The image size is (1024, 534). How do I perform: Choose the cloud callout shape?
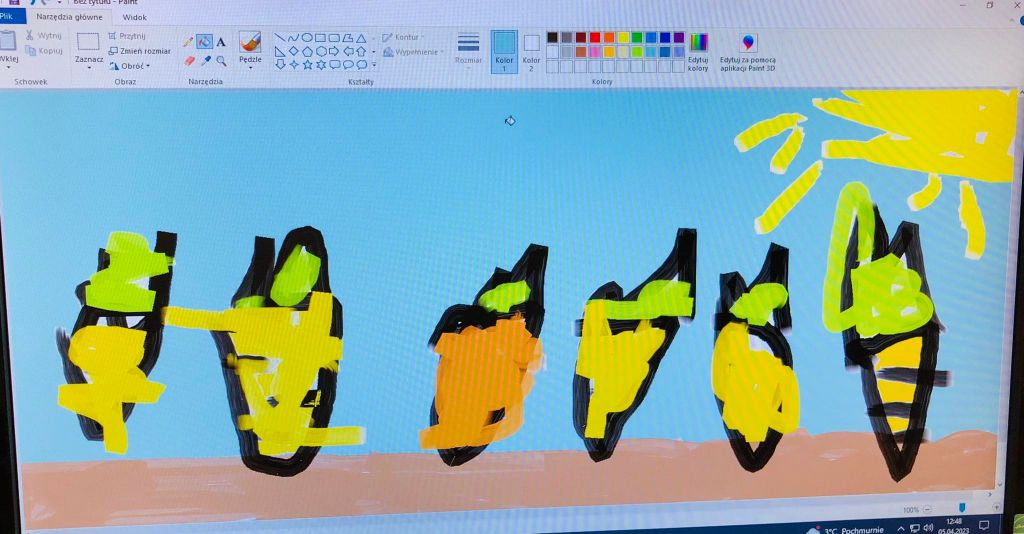(x=361, y=64)
